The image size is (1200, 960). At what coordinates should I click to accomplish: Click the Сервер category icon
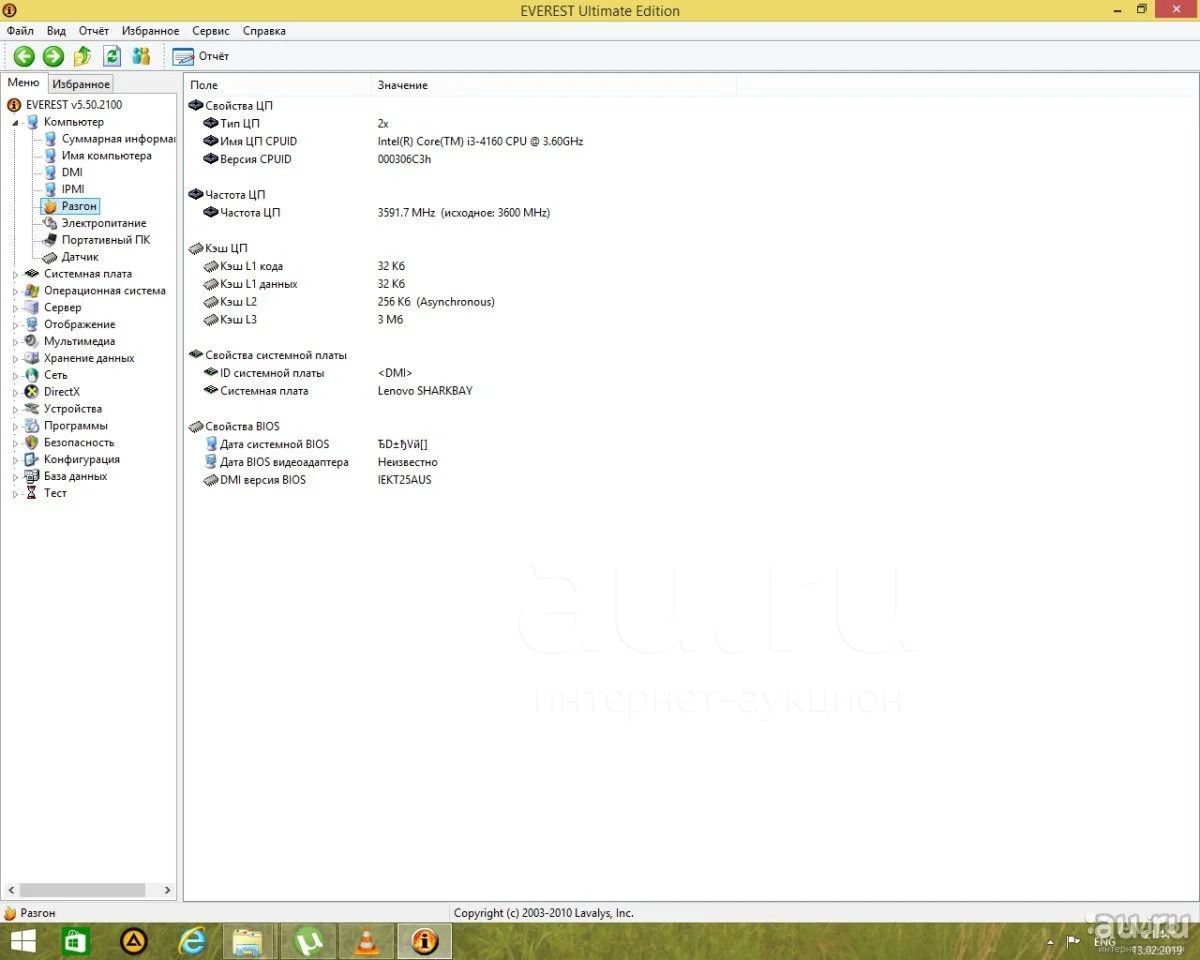coord(32,308)
